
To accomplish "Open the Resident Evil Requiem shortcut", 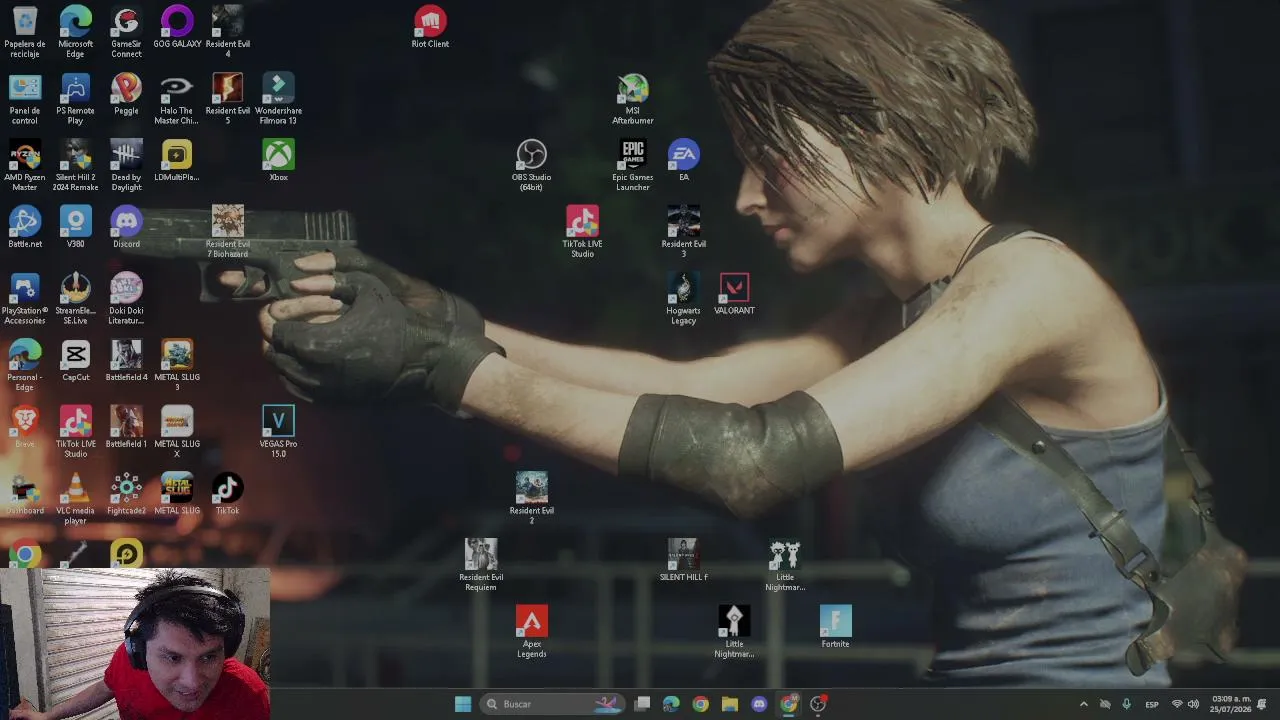I will pyautogui.click(x=481, y=566).
